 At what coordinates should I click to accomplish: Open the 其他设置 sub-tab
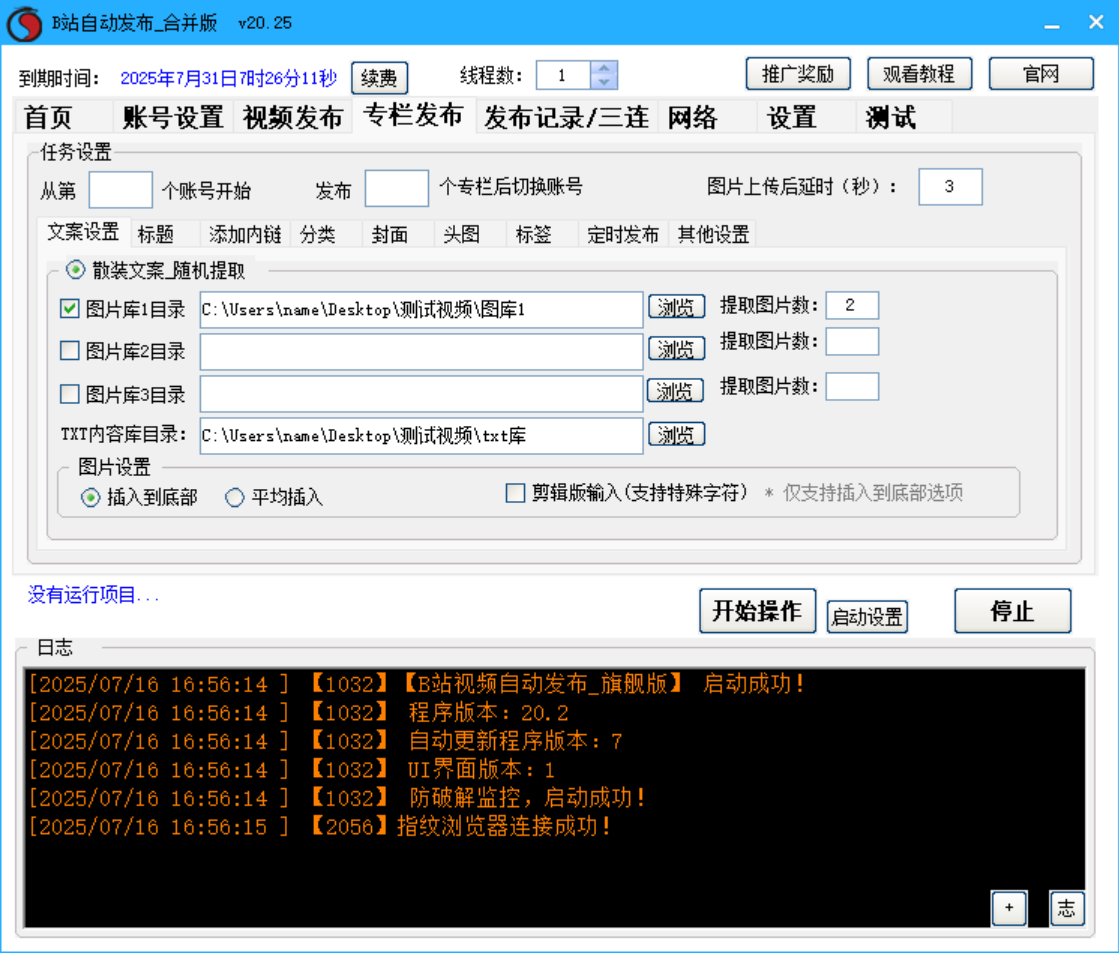coord(713,234)
